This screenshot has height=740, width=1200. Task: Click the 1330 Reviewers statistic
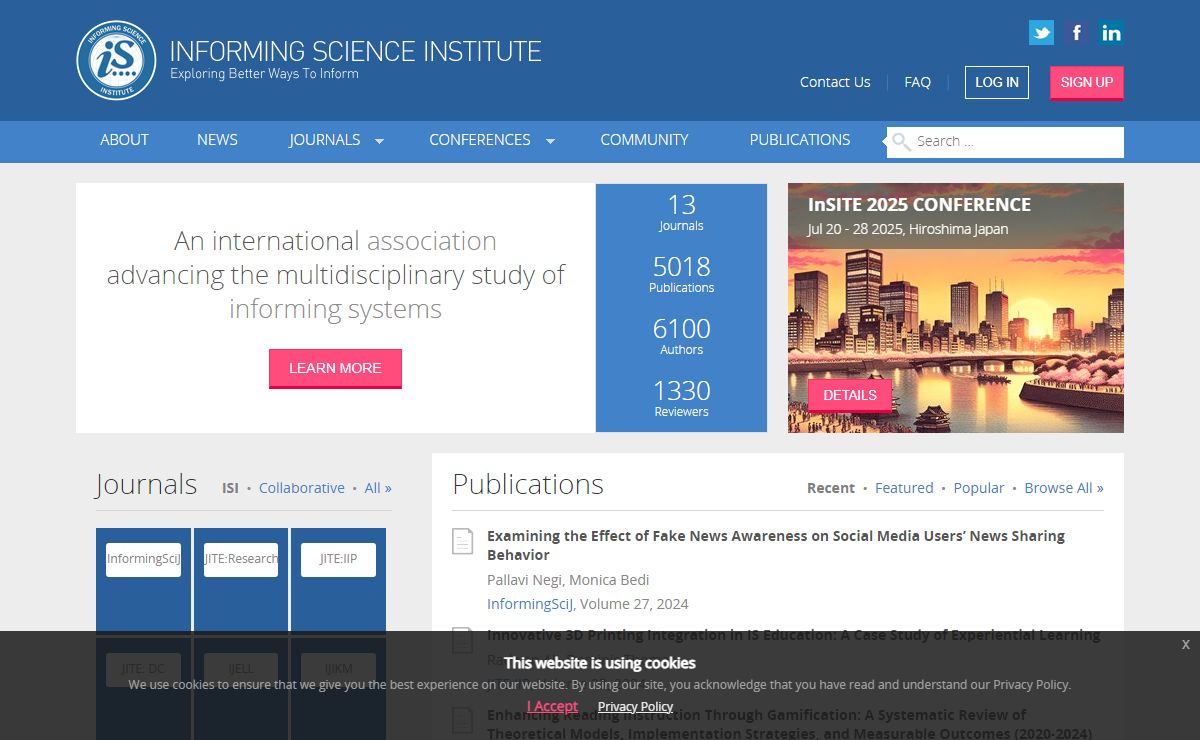[x=681, y=398]
